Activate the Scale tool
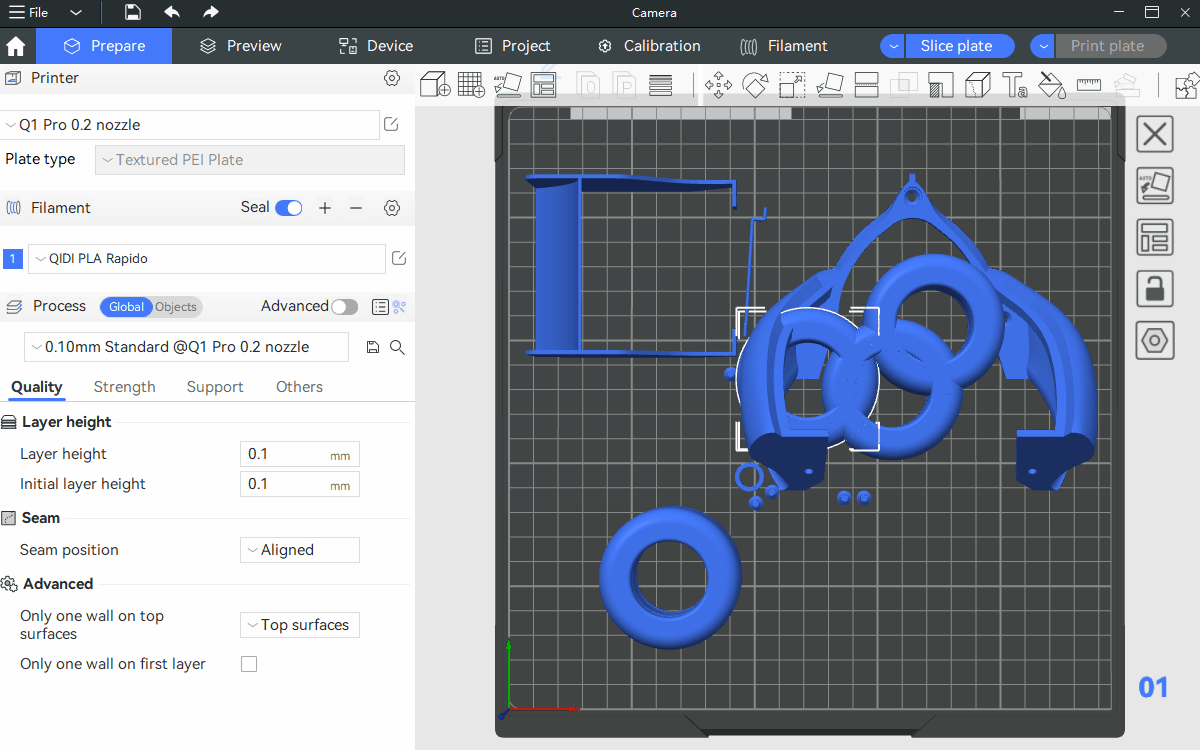The image size is (1200, 750). 792,85
